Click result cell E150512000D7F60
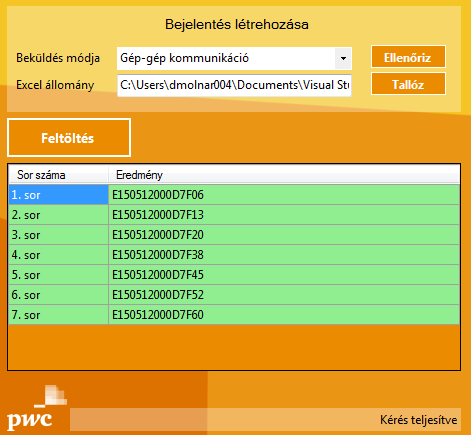471x435 pixels. point(284,315)
